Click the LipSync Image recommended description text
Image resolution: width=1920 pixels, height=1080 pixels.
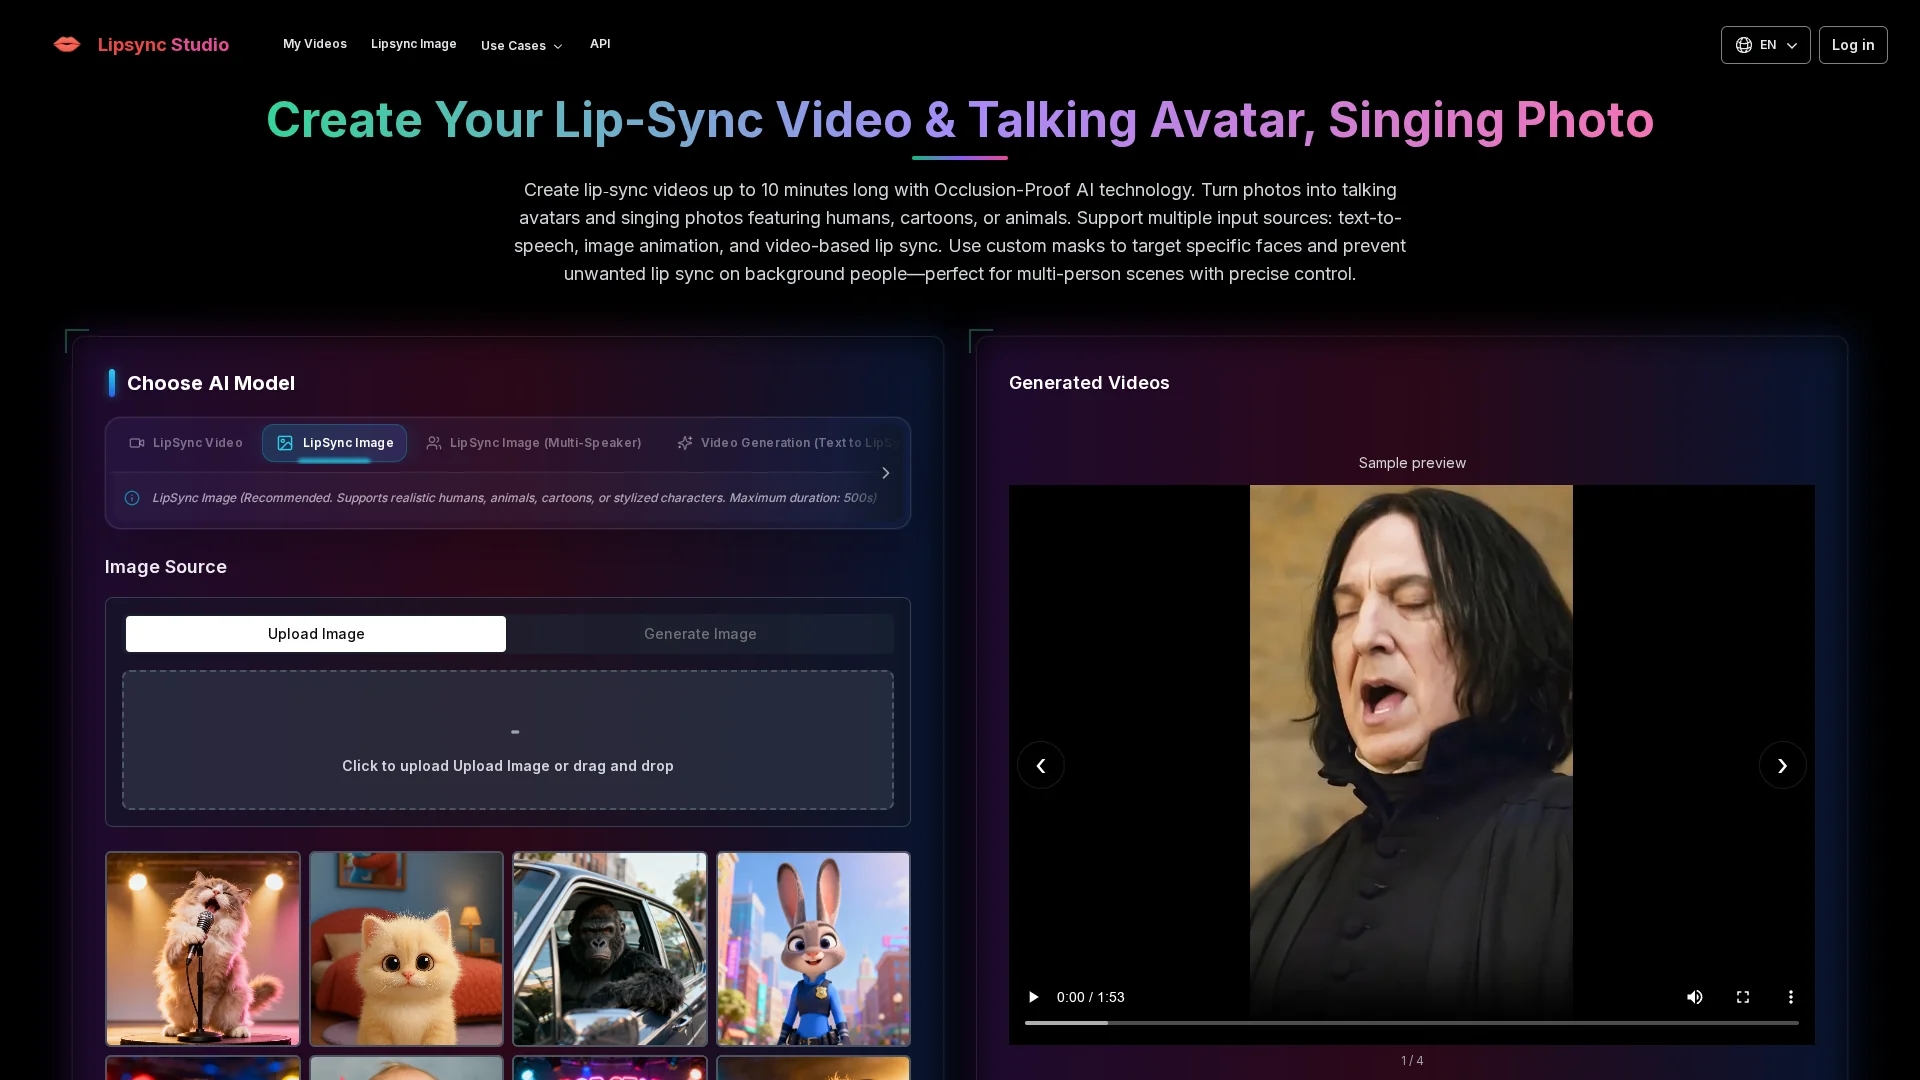(x=514, y=498)
